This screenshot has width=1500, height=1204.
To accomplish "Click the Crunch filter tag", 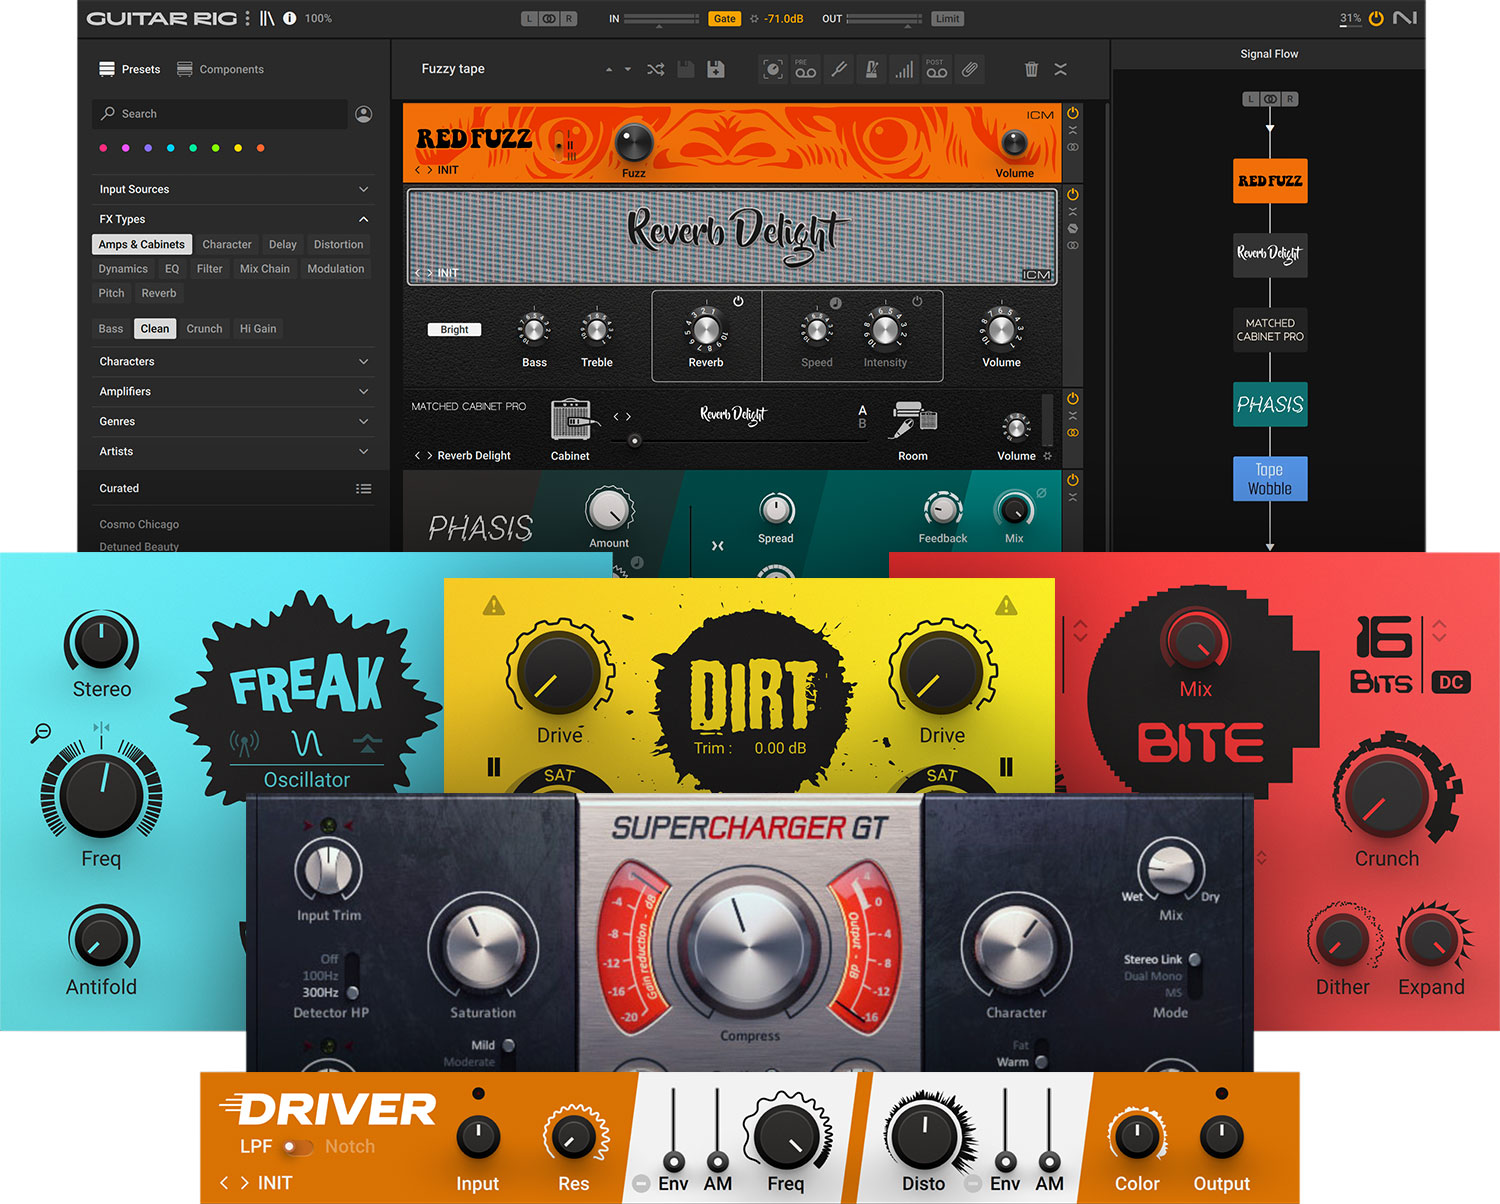I will (x=204, y=329).
